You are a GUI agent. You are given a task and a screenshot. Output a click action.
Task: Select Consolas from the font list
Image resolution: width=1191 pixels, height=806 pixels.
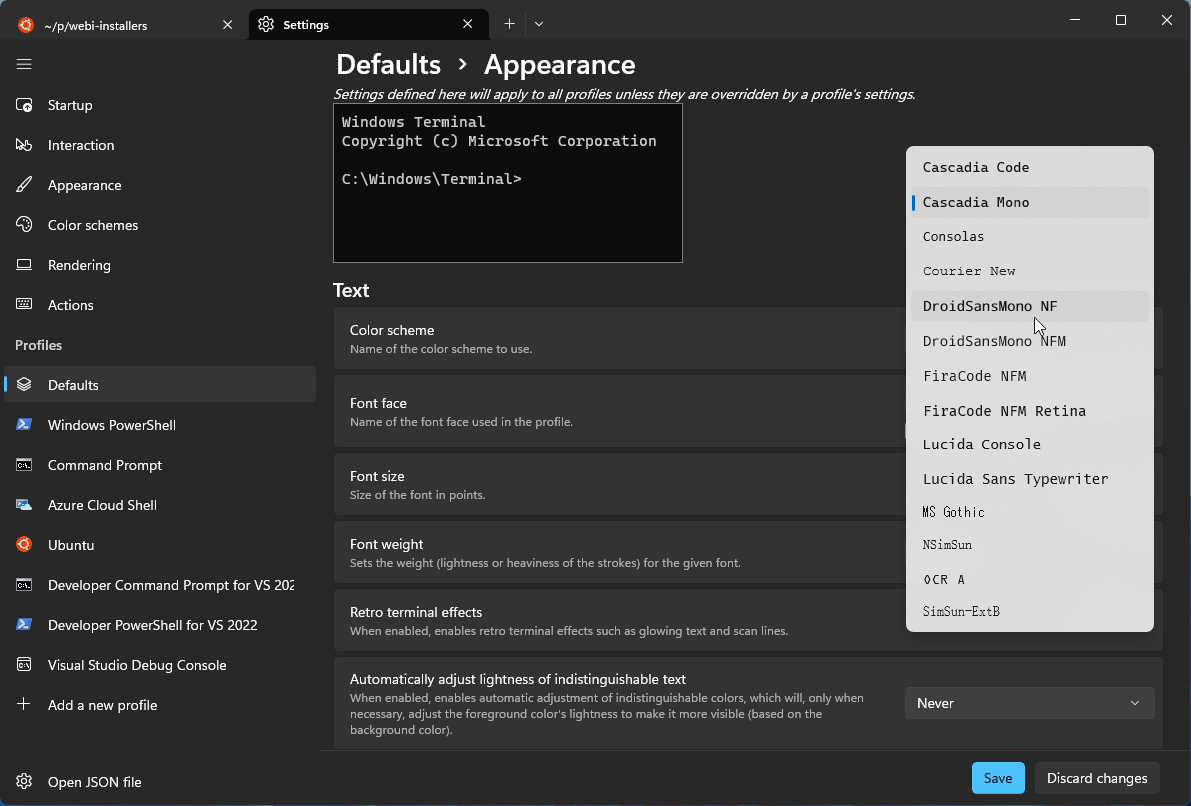click(953, 236)
